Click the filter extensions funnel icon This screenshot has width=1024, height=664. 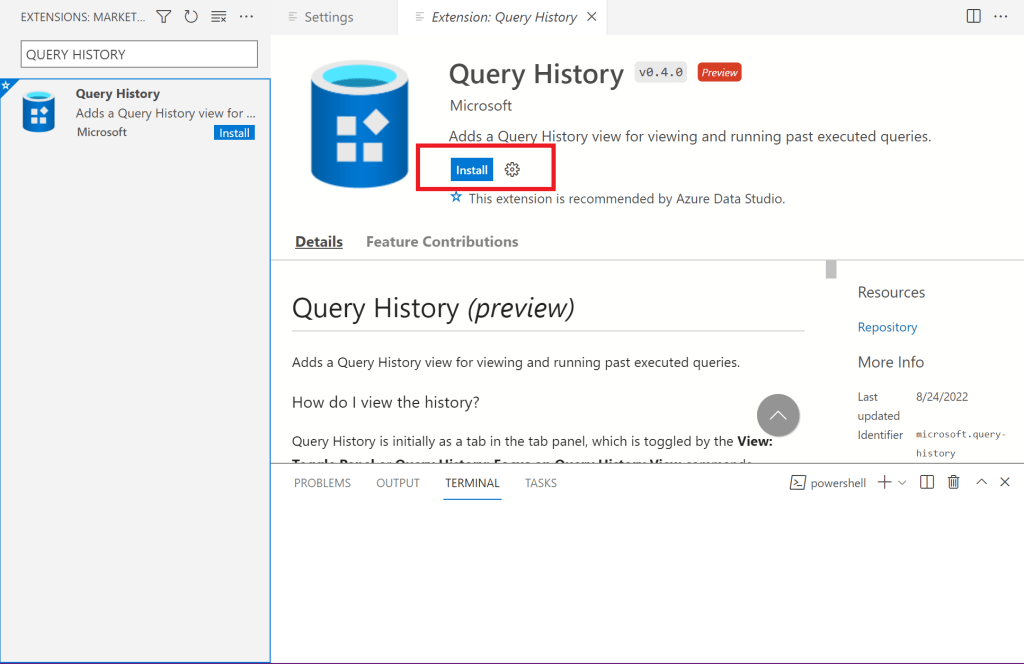164,17
